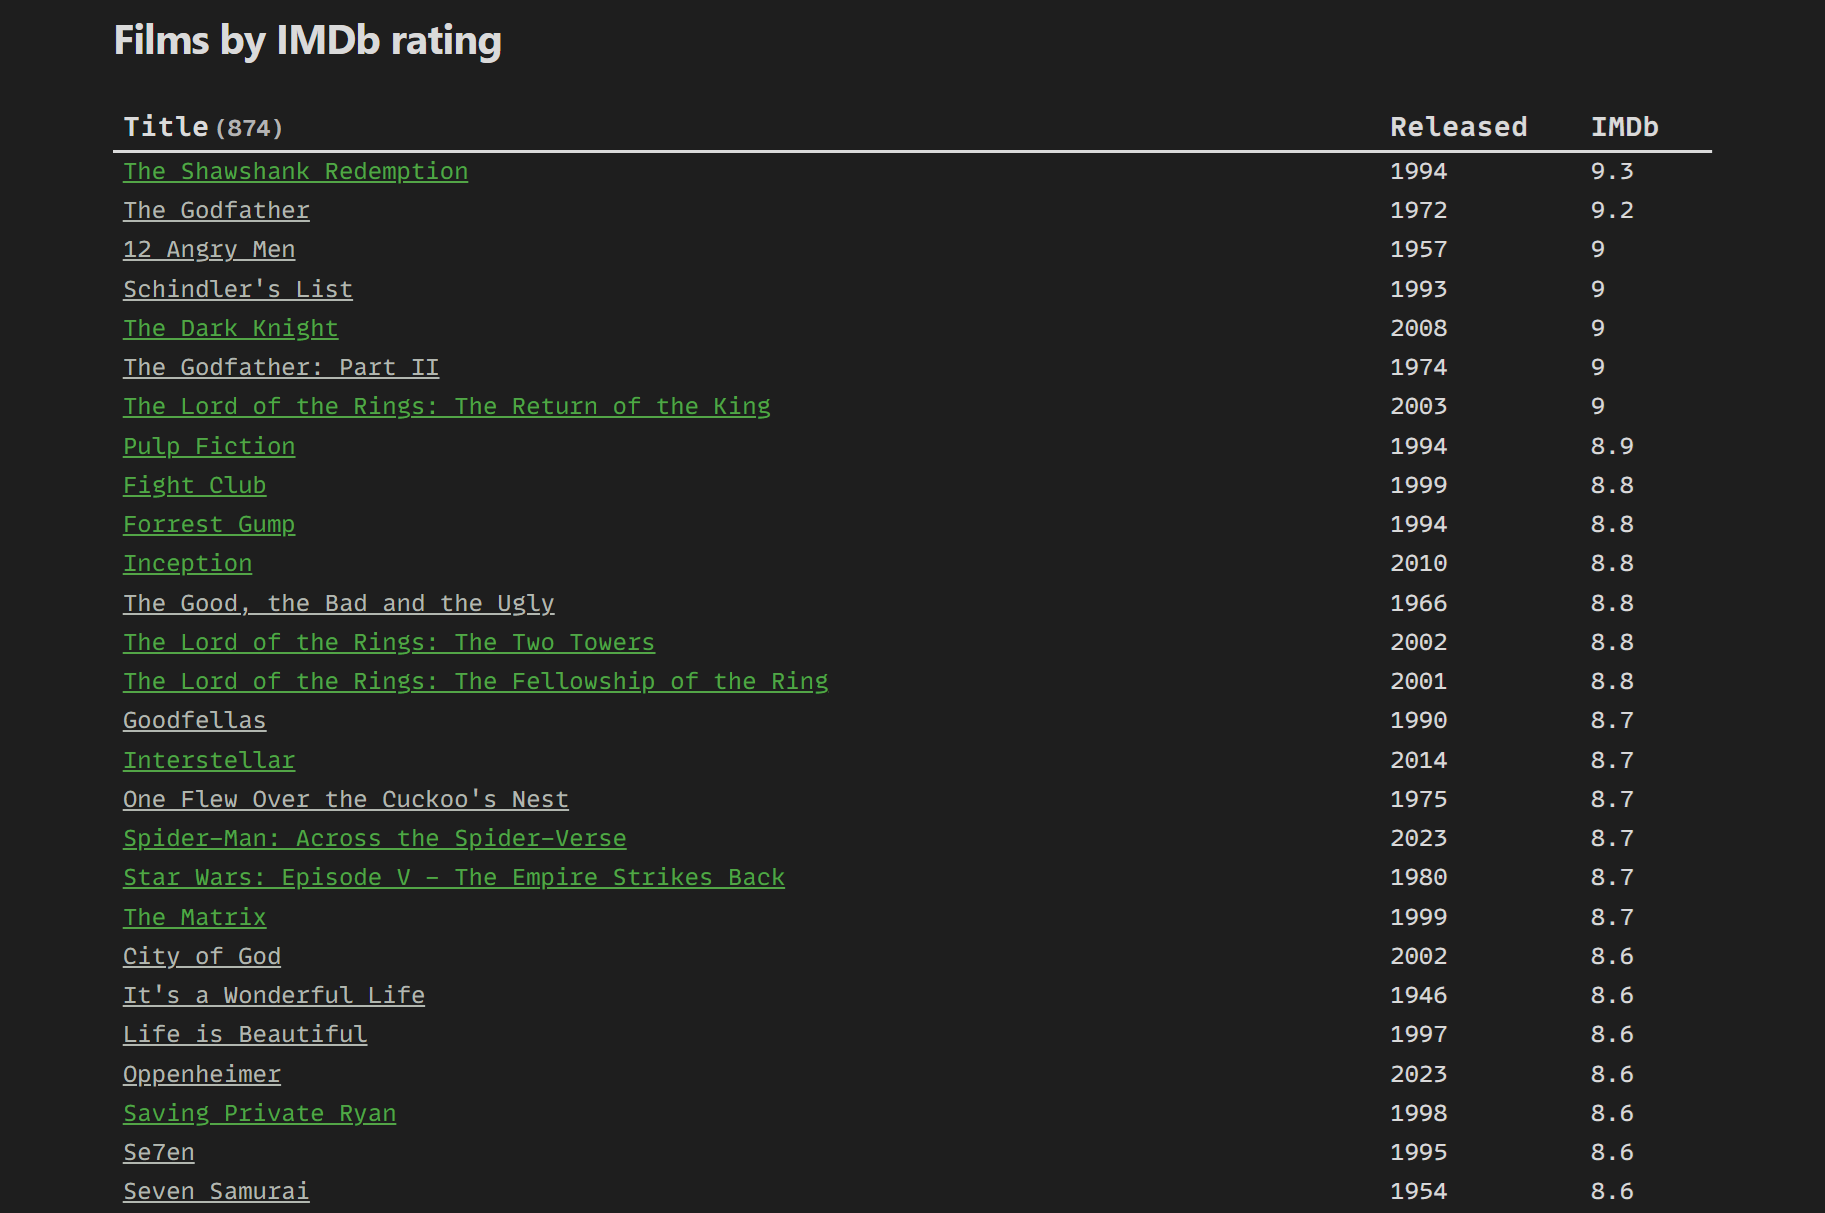Screen dimensions: 1825x1213
Task: Open Lord of the Rings: Fellowship of the Ring
Action: pos(476,681)
